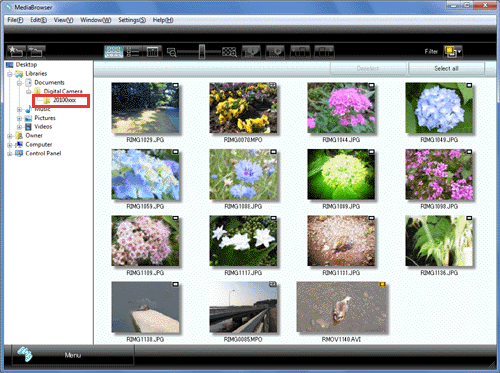Open the Filter dropdown
The height and width of the screenshot is (373, 500).
coord(453,51)
